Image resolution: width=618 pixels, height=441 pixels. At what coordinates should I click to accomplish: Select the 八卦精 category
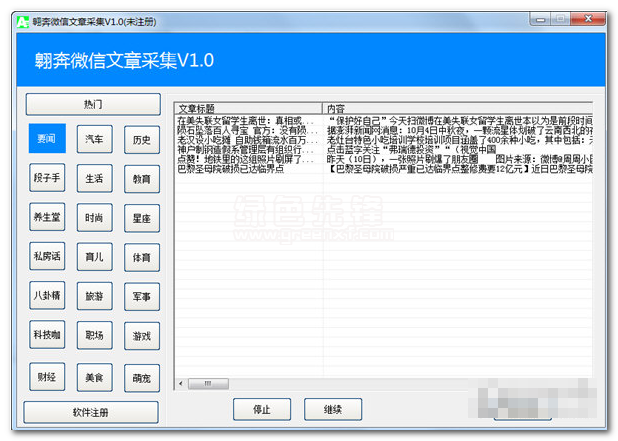point(47,295)
